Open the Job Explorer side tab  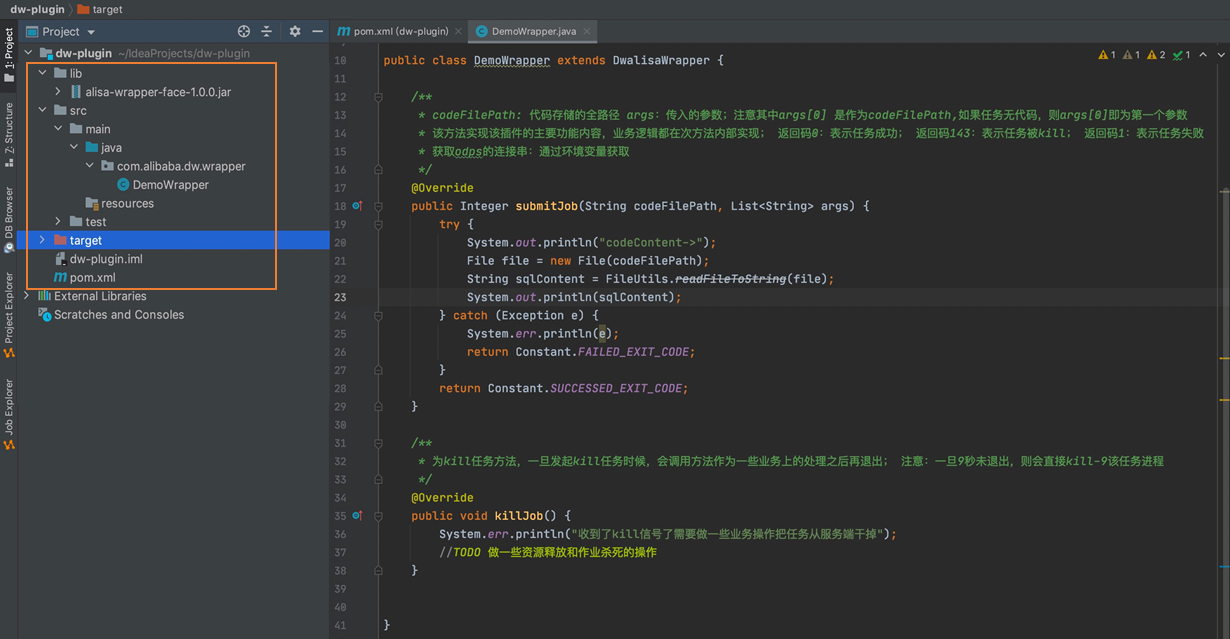(9, 413)
